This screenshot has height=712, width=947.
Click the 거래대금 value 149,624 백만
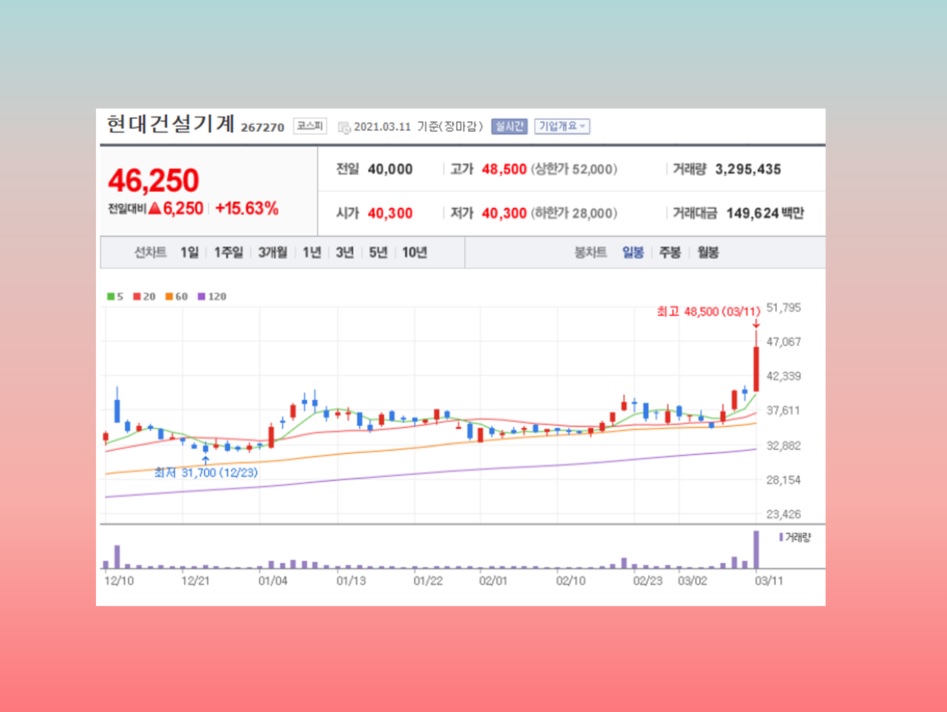765,213
